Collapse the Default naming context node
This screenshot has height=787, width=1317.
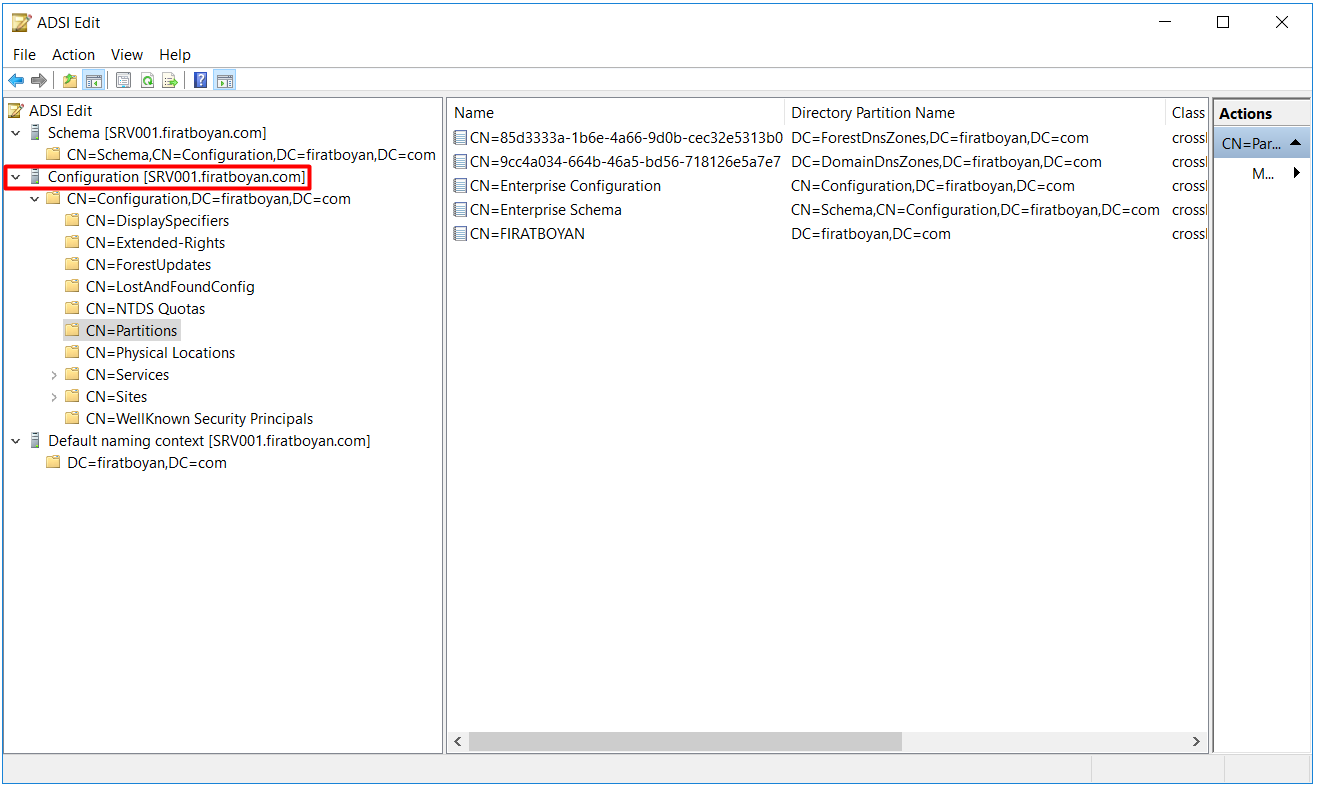click(x=16, y=441)
